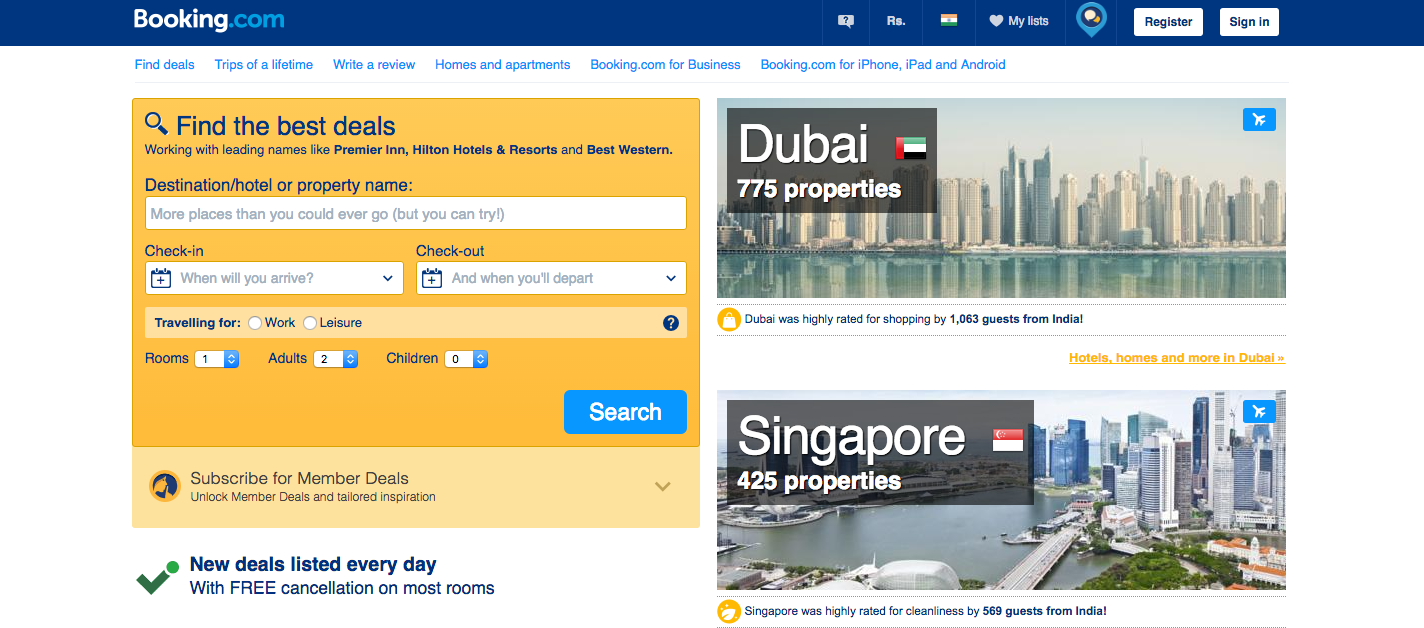Open Homes and apartments
This screenshot has height=628, width=1424.
(x=503, y=65)
